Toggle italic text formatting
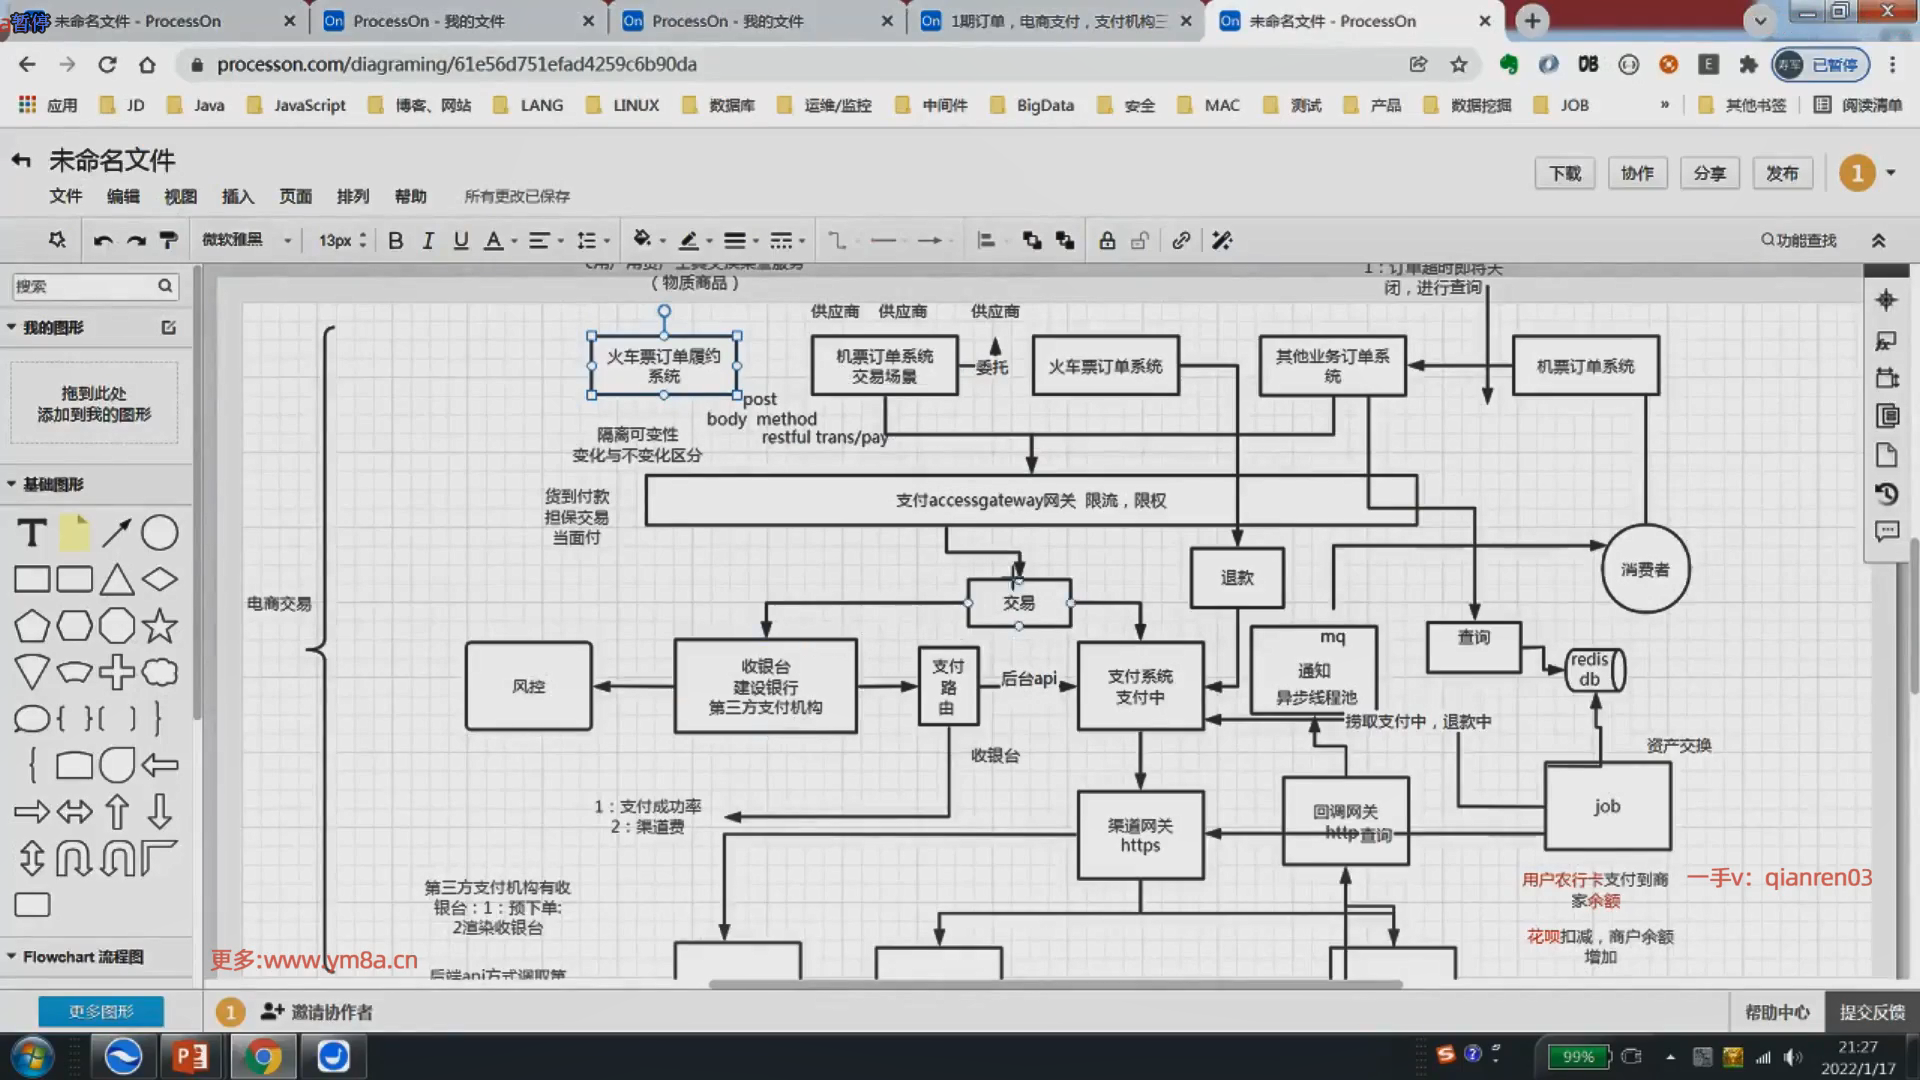The width and height of the screenshot is (1920, 1080). point(428,240)
